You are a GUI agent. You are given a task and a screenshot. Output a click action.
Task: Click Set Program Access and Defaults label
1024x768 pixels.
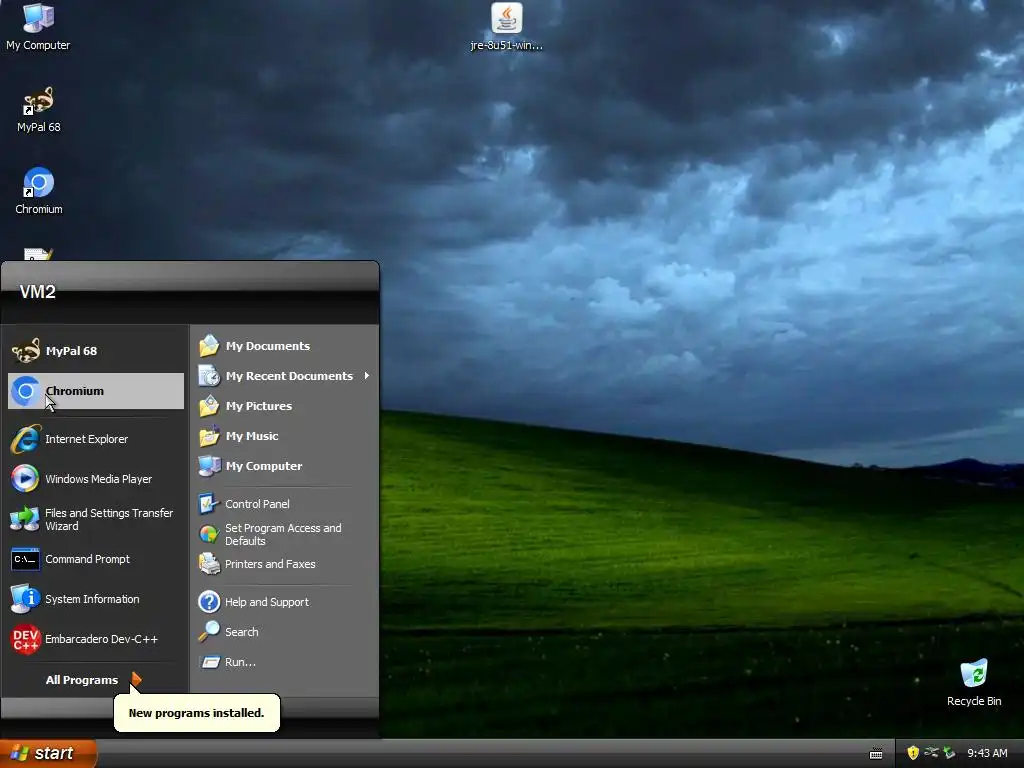[283, 534]
